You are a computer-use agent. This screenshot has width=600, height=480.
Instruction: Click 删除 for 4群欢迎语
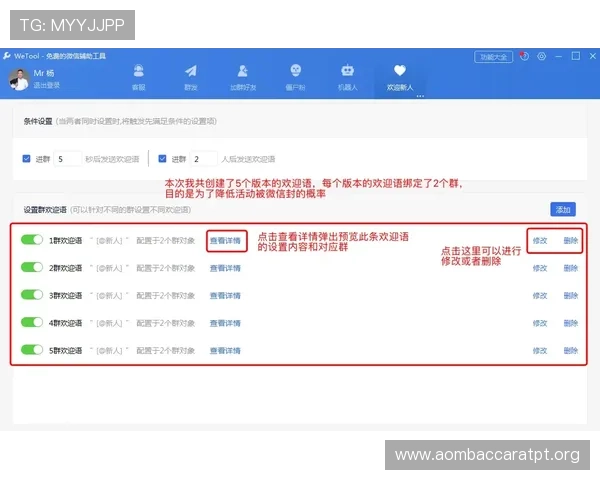click(x=571, y=323)
